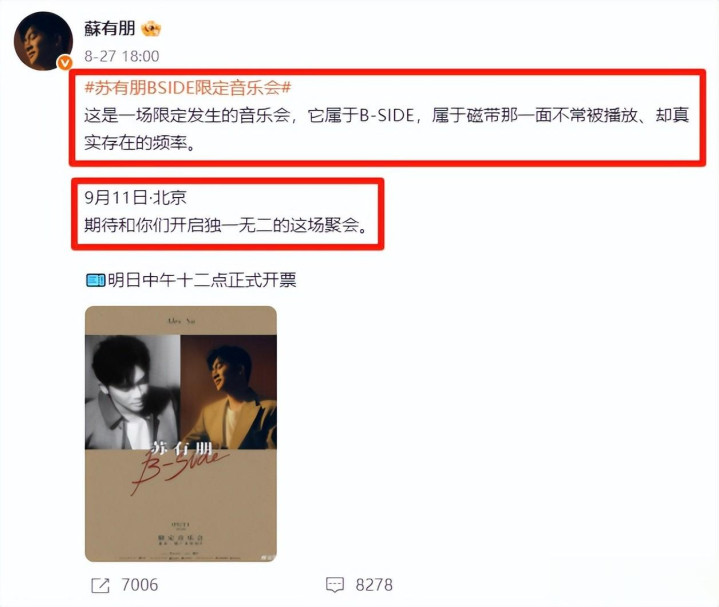Click the repost share icon

coord(100,585)
